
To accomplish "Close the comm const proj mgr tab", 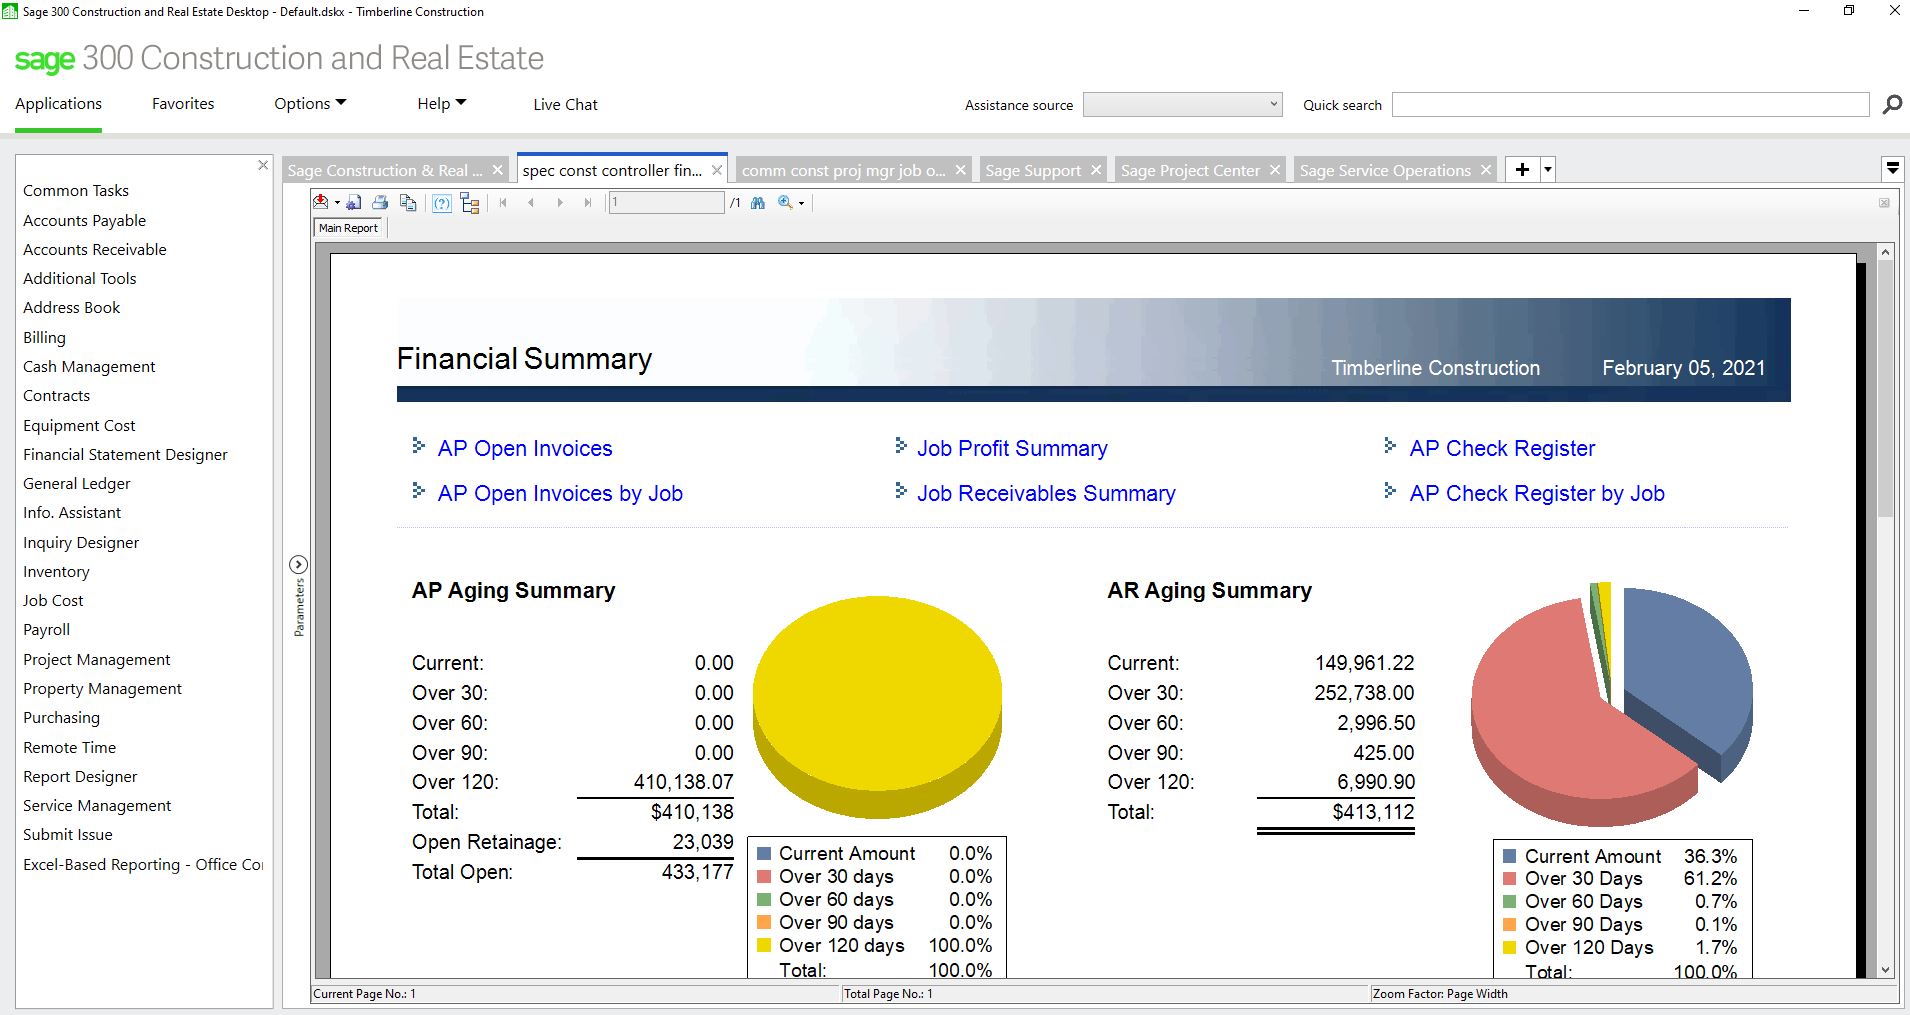I will point(960,170).
